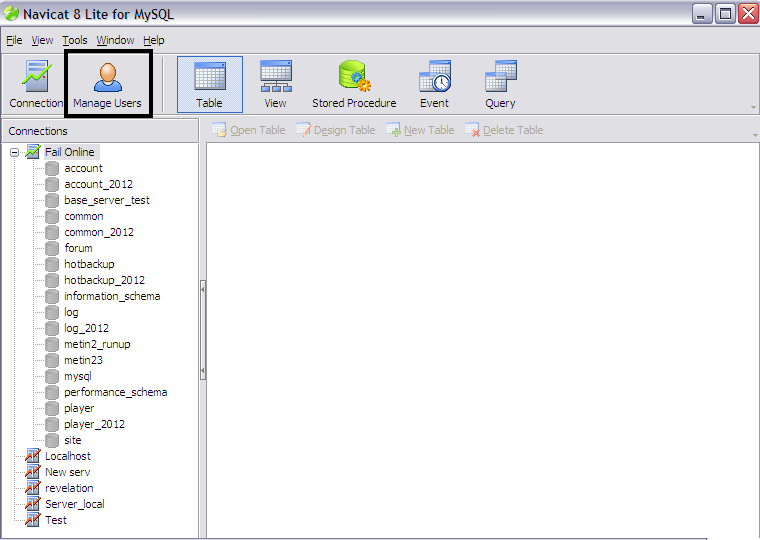
Task: Select the player_2012 database name
Action: [x=95, y=424]
